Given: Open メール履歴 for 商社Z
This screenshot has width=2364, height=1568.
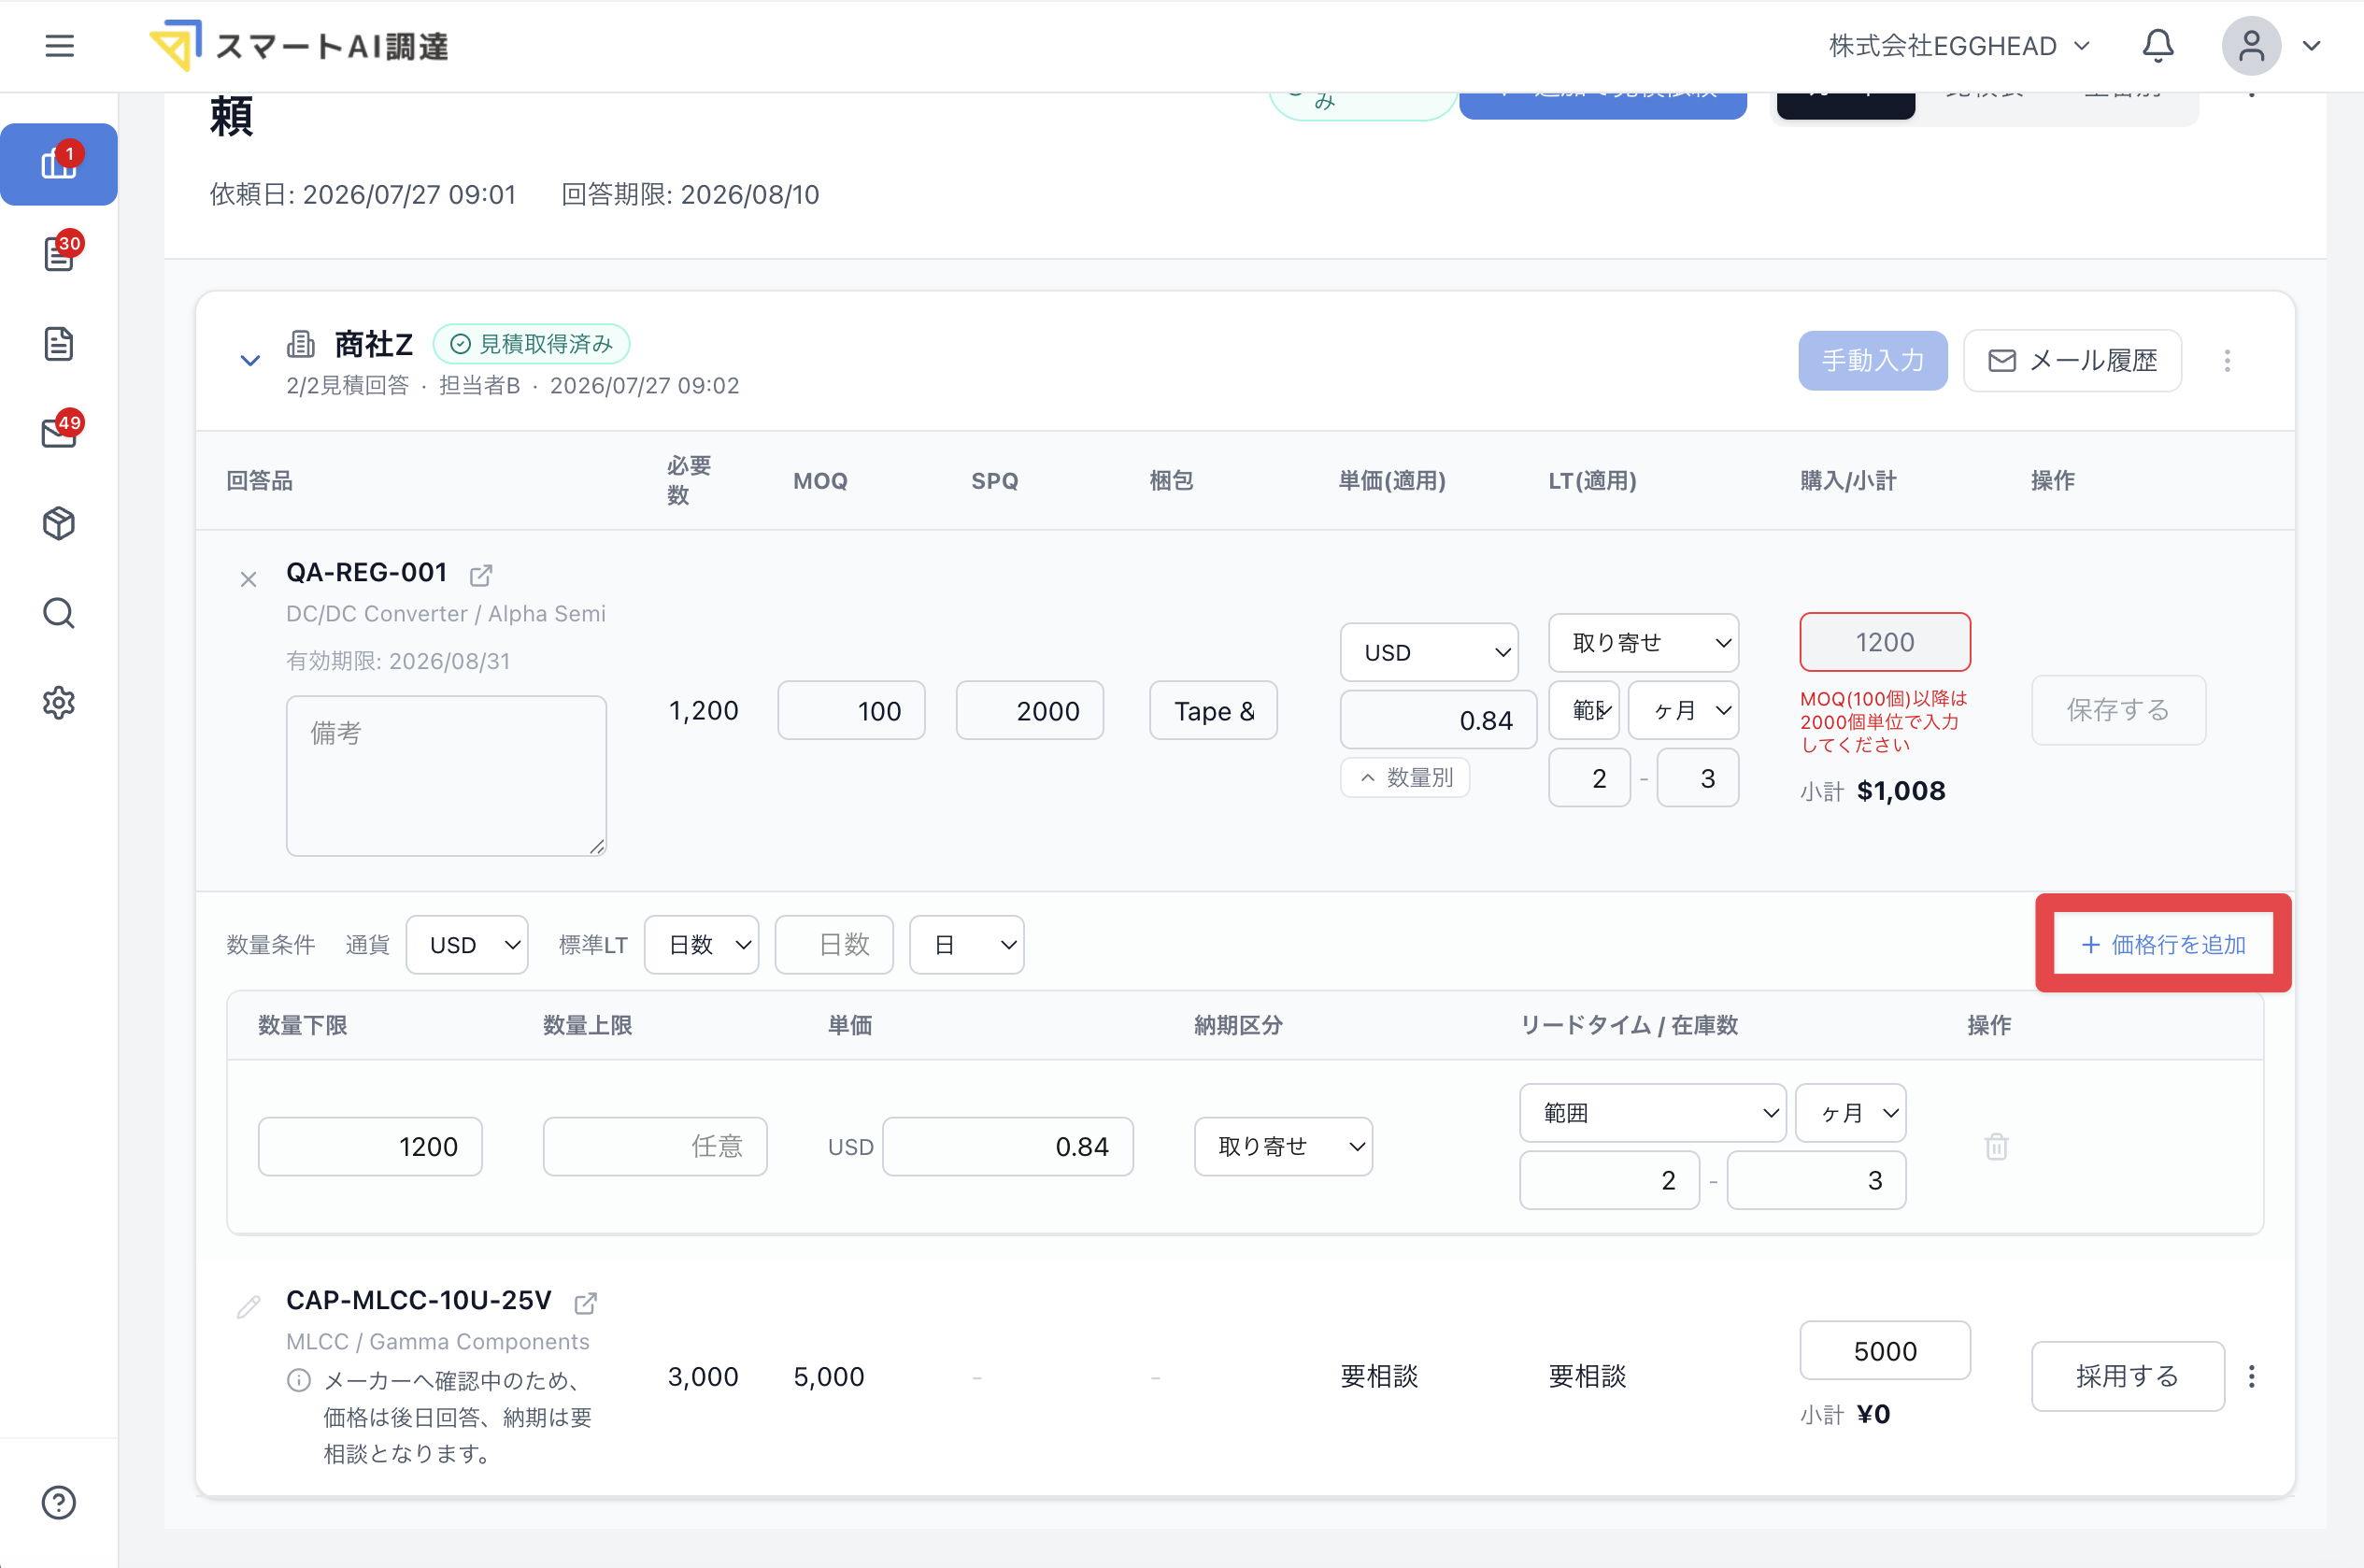Looking at the screenshot, I should click(x=2072, y=361).
